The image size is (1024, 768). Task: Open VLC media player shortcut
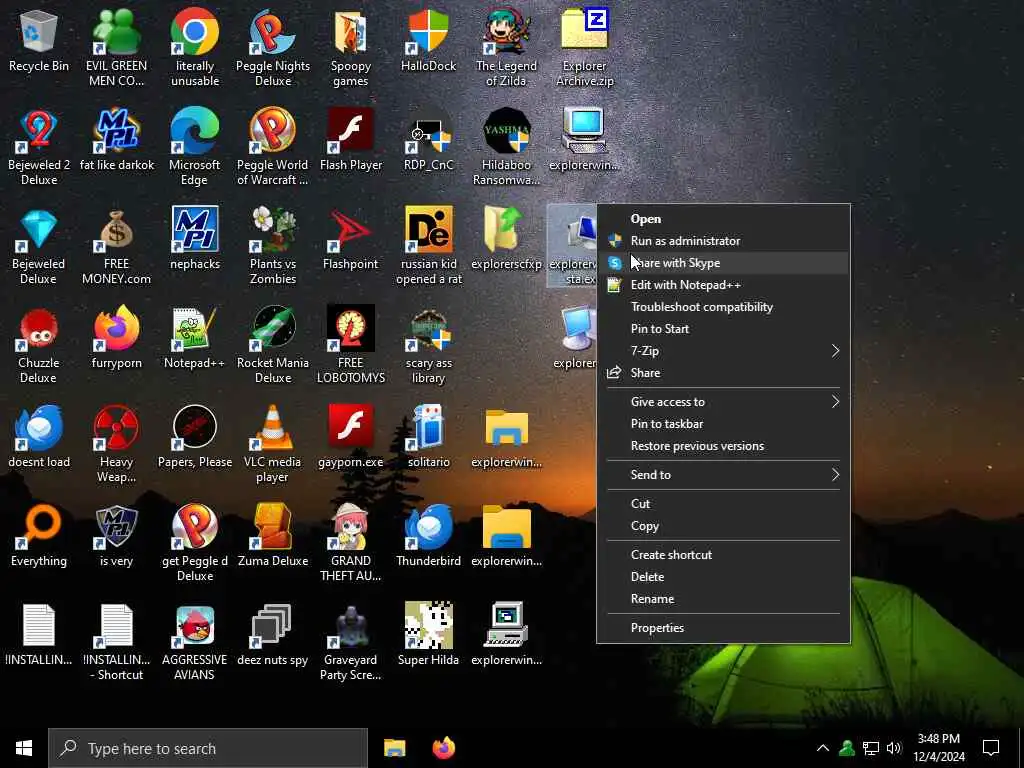(273, 444)
